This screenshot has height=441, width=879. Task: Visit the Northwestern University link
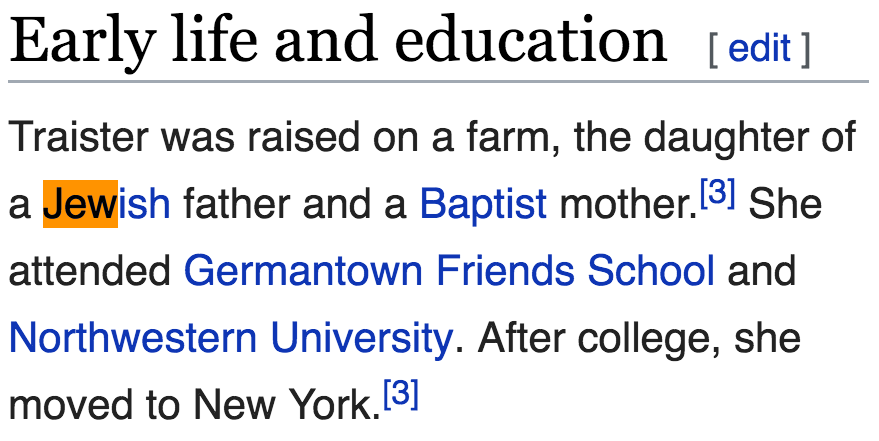(x=230, y=338)
